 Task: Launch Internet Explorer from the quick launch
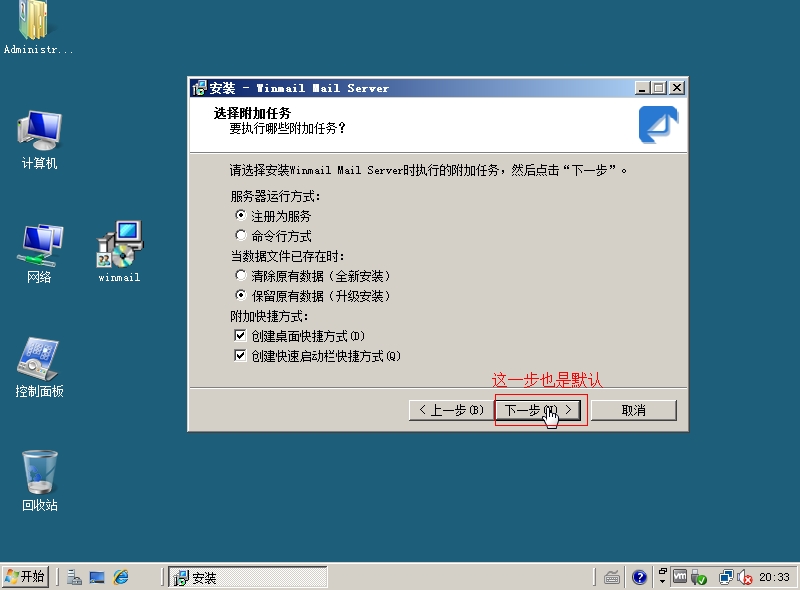[x=121, y=577]
